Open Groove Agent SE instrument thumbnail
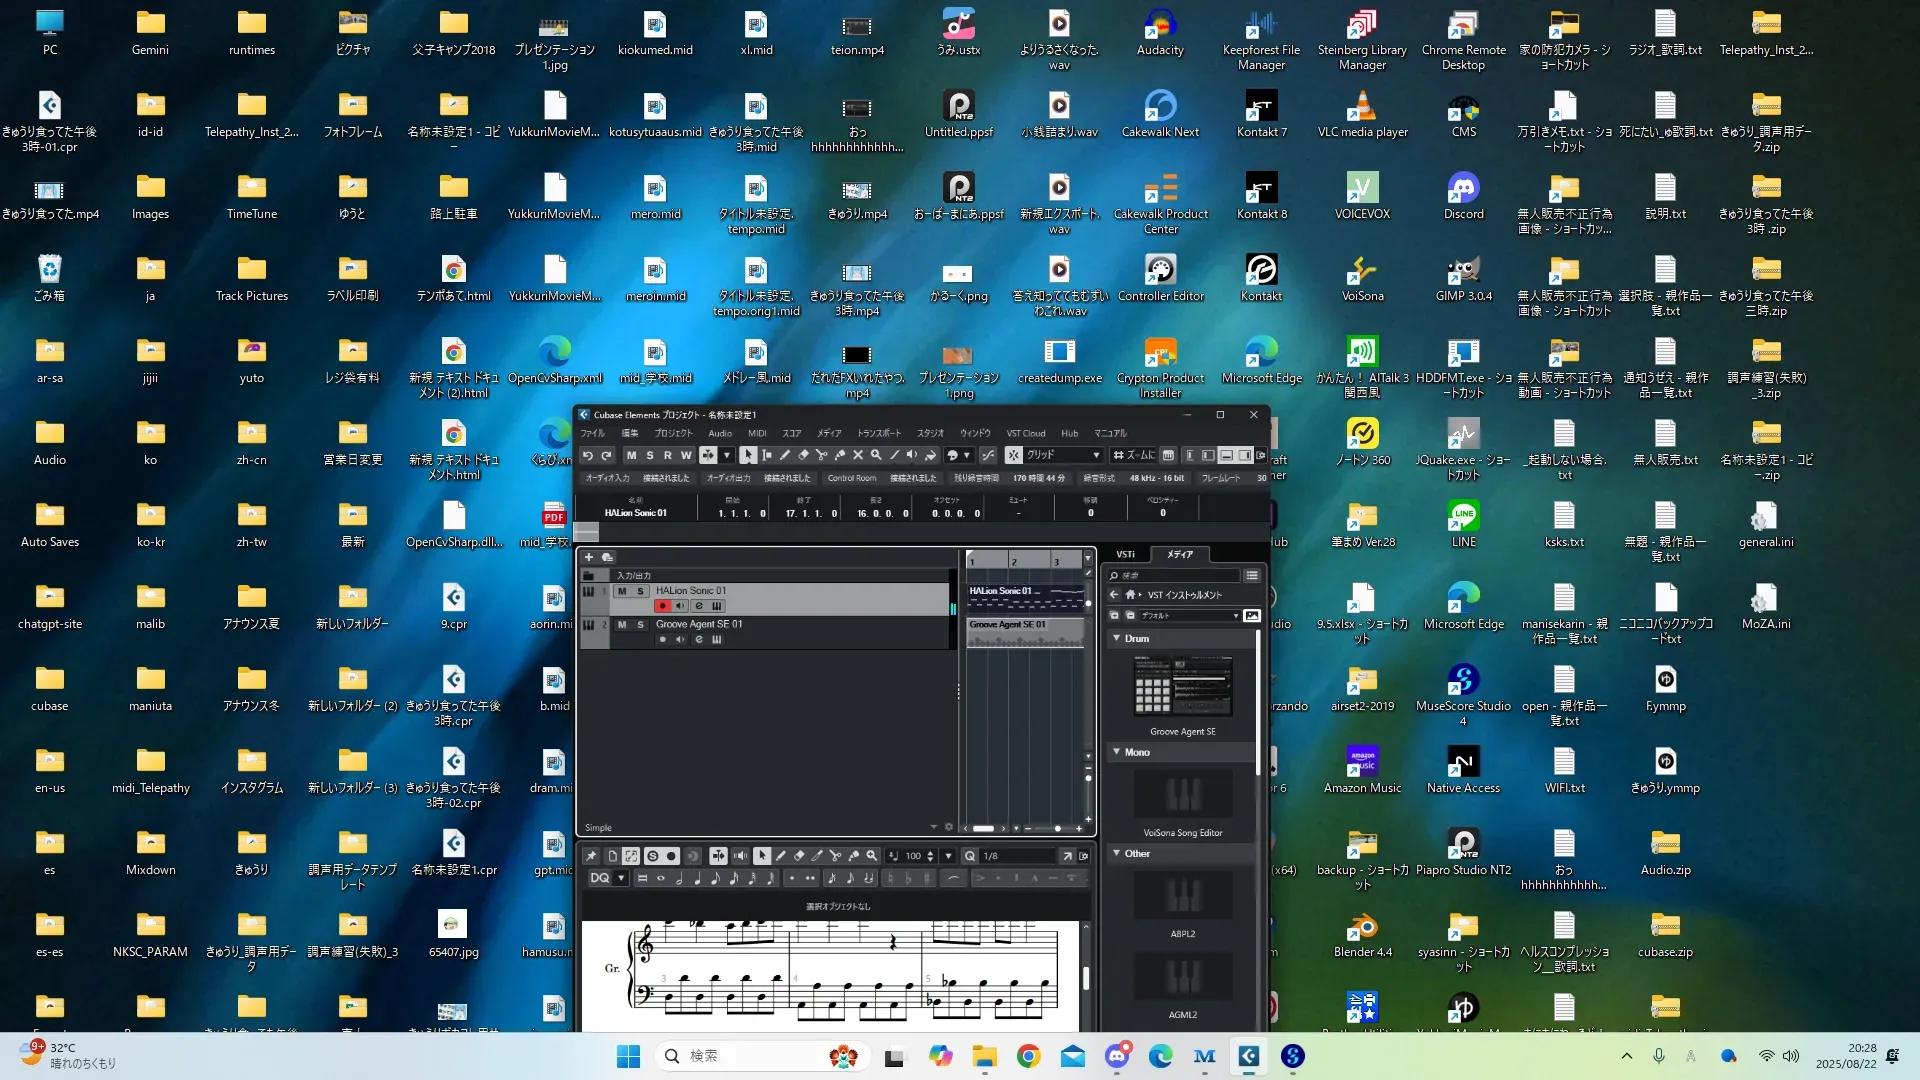 pos(1182,687)
